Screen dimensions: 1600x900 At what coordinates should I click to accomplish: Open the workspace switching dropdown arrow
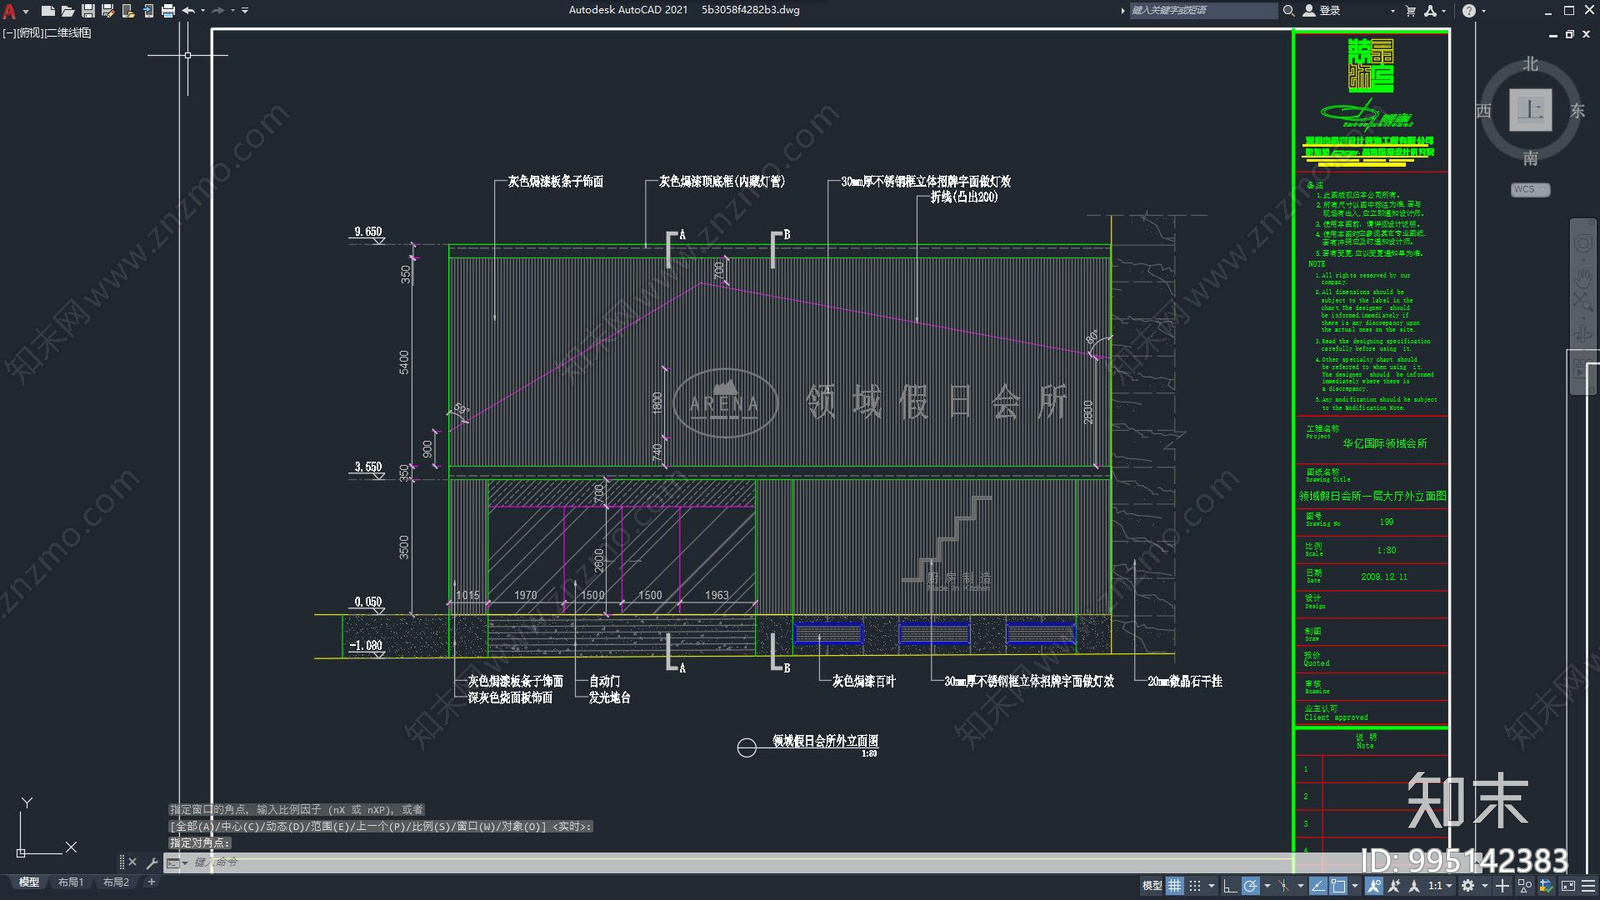coord(1485,886)
